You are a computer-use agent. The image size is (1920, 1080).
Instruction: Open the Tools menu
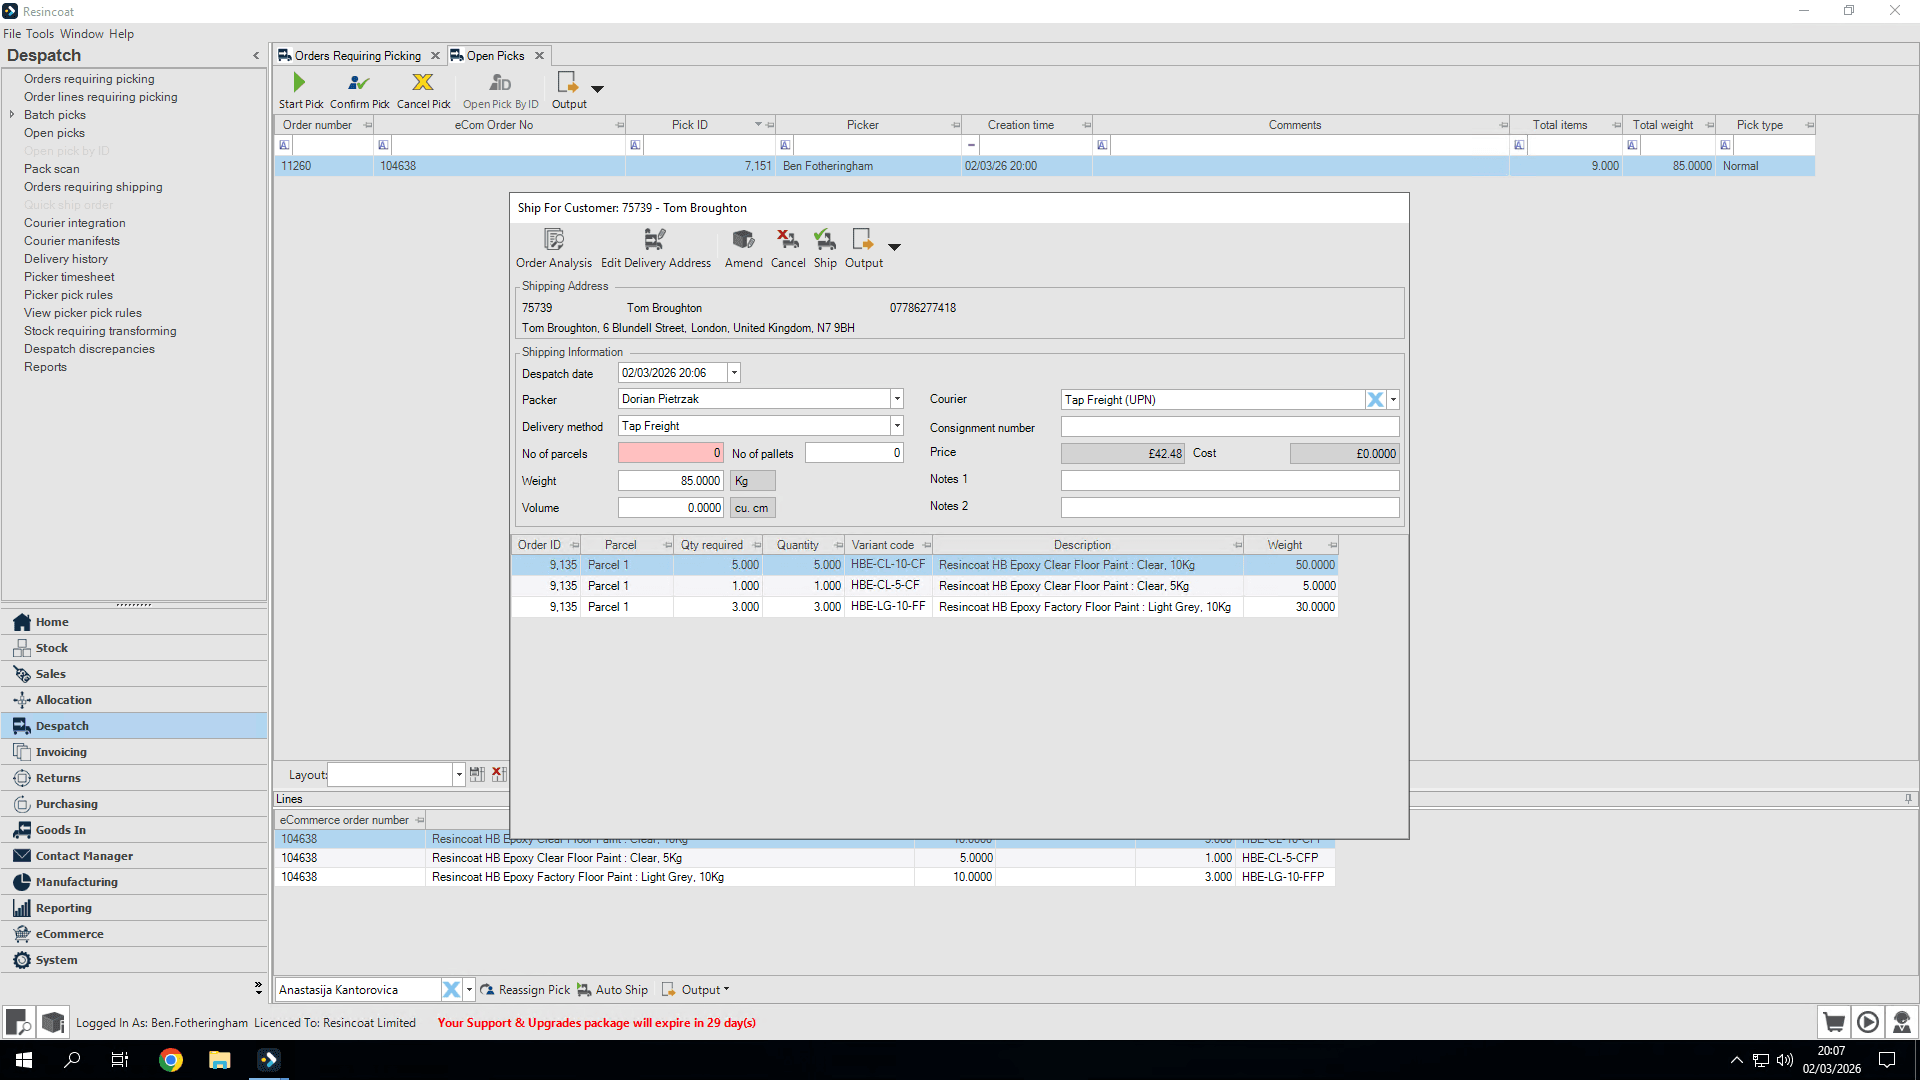click(40, 34)
